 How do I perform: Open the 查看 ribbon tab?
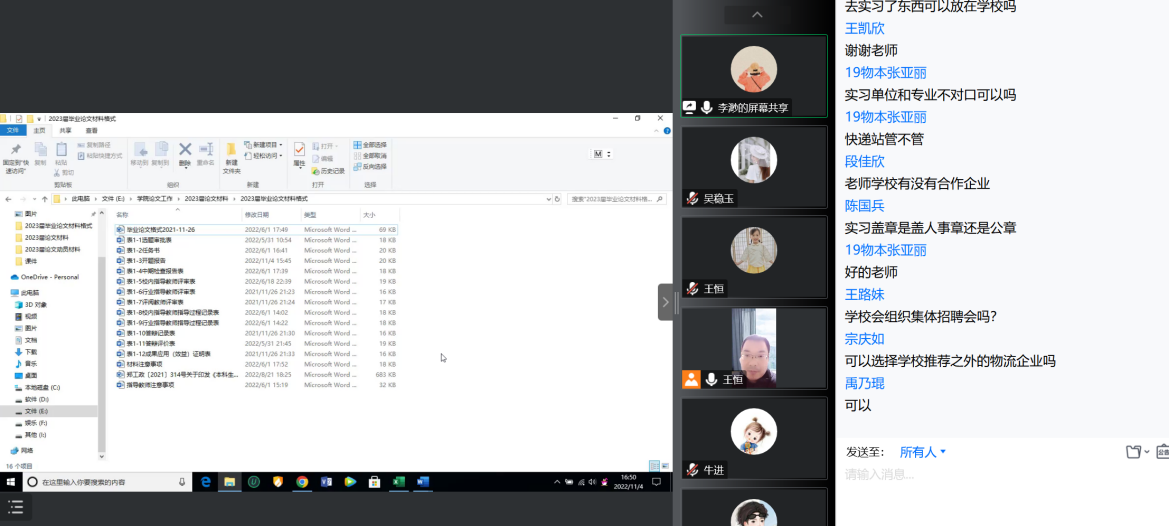pyautogui.click(x=91, y=130)
